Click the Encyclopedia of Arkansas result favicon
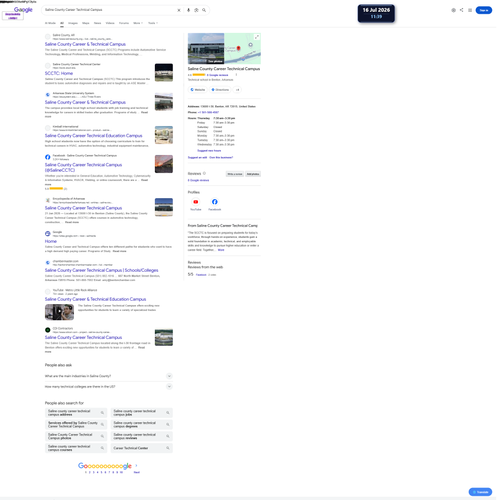Image resolution: width=499 pixels, height=500 pixels. (x=48, y=200)
